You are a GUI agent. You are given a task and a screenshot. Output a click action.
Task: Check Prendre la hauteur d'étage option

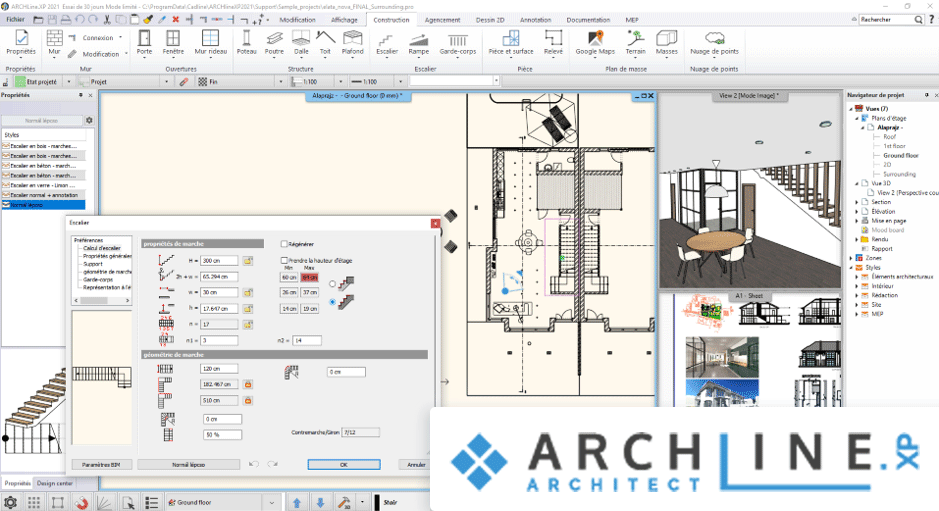(284, 260)
